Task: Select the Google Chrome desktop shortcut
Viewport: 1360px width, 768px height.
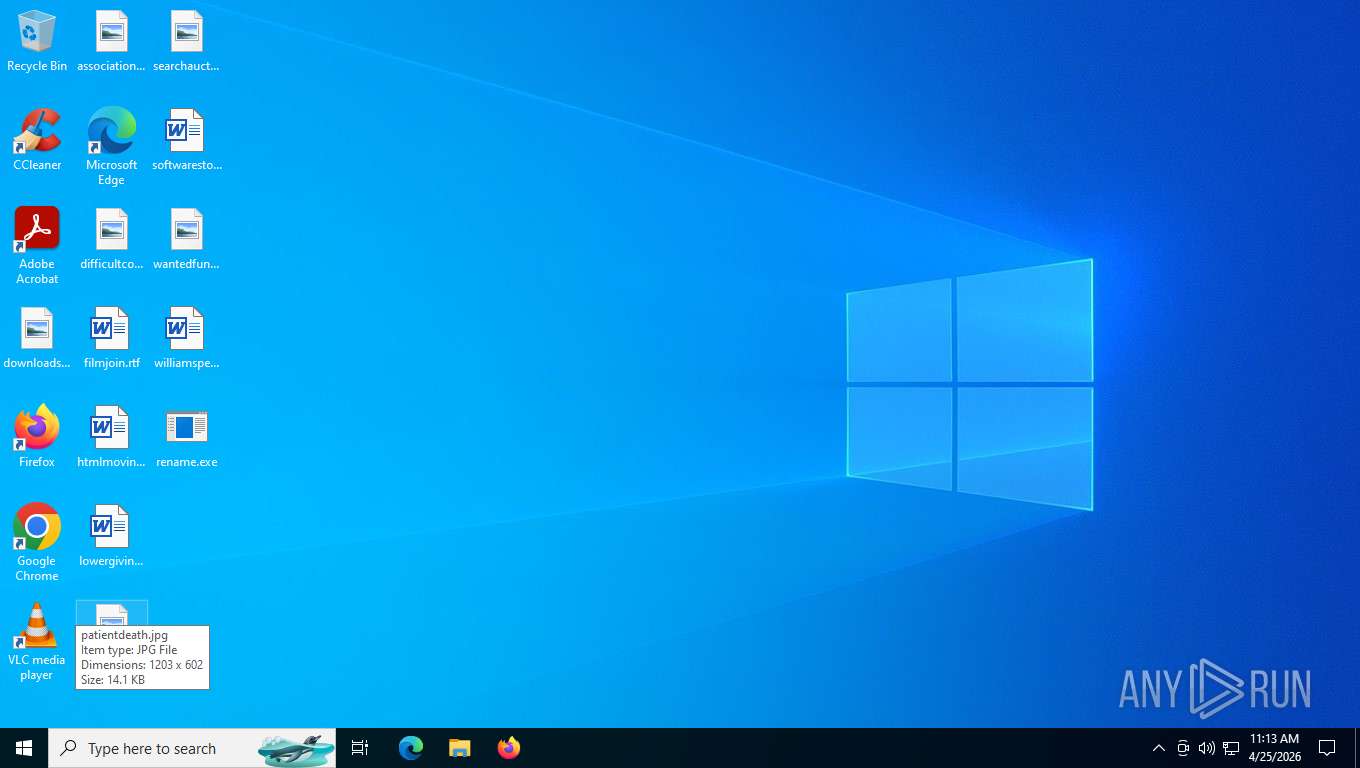Action: pyautogui.click(x=37, y=543)
